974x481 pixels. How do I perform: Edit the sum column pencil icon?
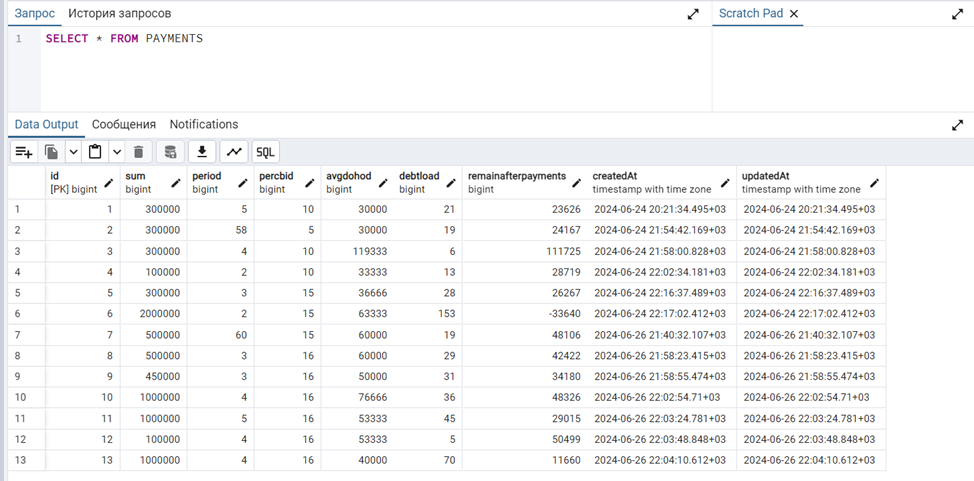pyautogui.click(x=176, y=183)
